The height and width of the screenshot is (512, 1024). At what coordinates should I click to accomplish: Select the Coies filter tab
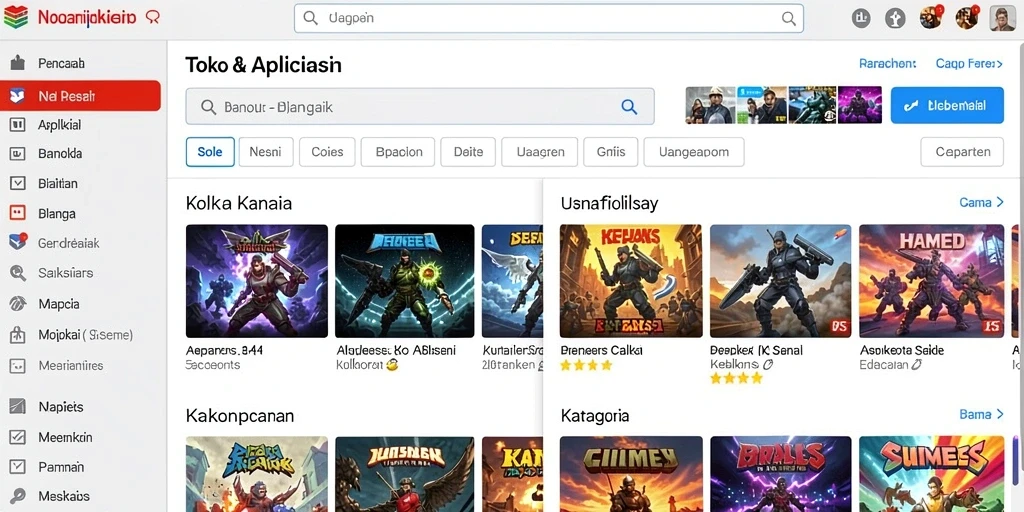click(x=327, y=152)
